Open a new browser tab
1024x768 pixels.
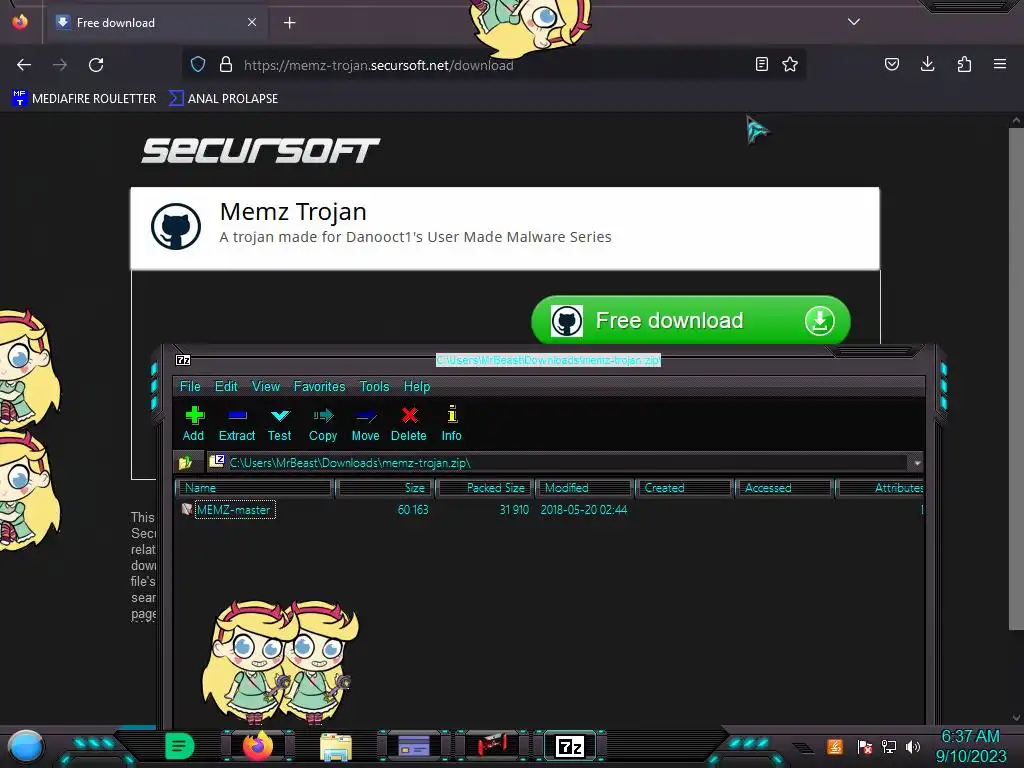[x=289, y=23]
